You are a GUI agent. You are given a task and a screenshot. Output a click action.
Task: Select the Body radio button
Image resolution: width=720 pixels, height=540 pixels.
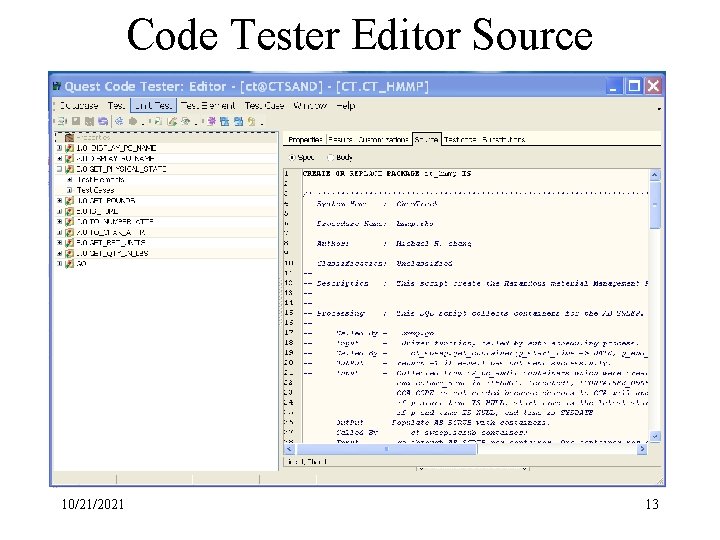[331, 158]
